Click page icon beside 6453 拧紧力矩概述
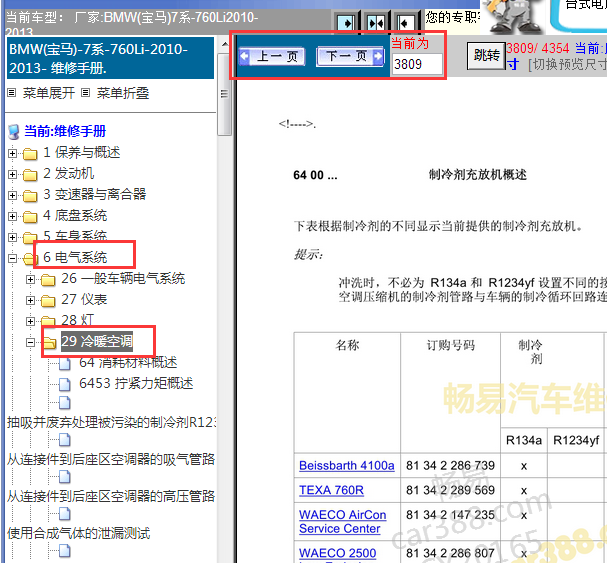This screenshot has height=563, width=607. point(65,384)
